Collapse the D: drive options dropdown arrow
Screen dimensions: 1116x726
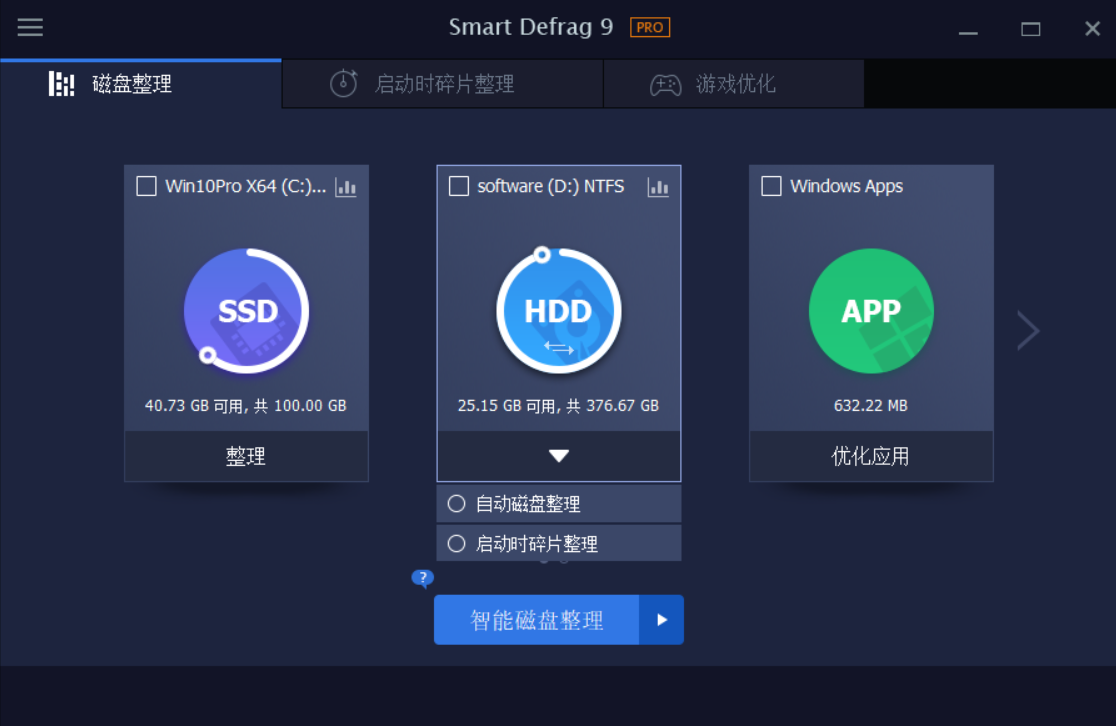[558, 456]
